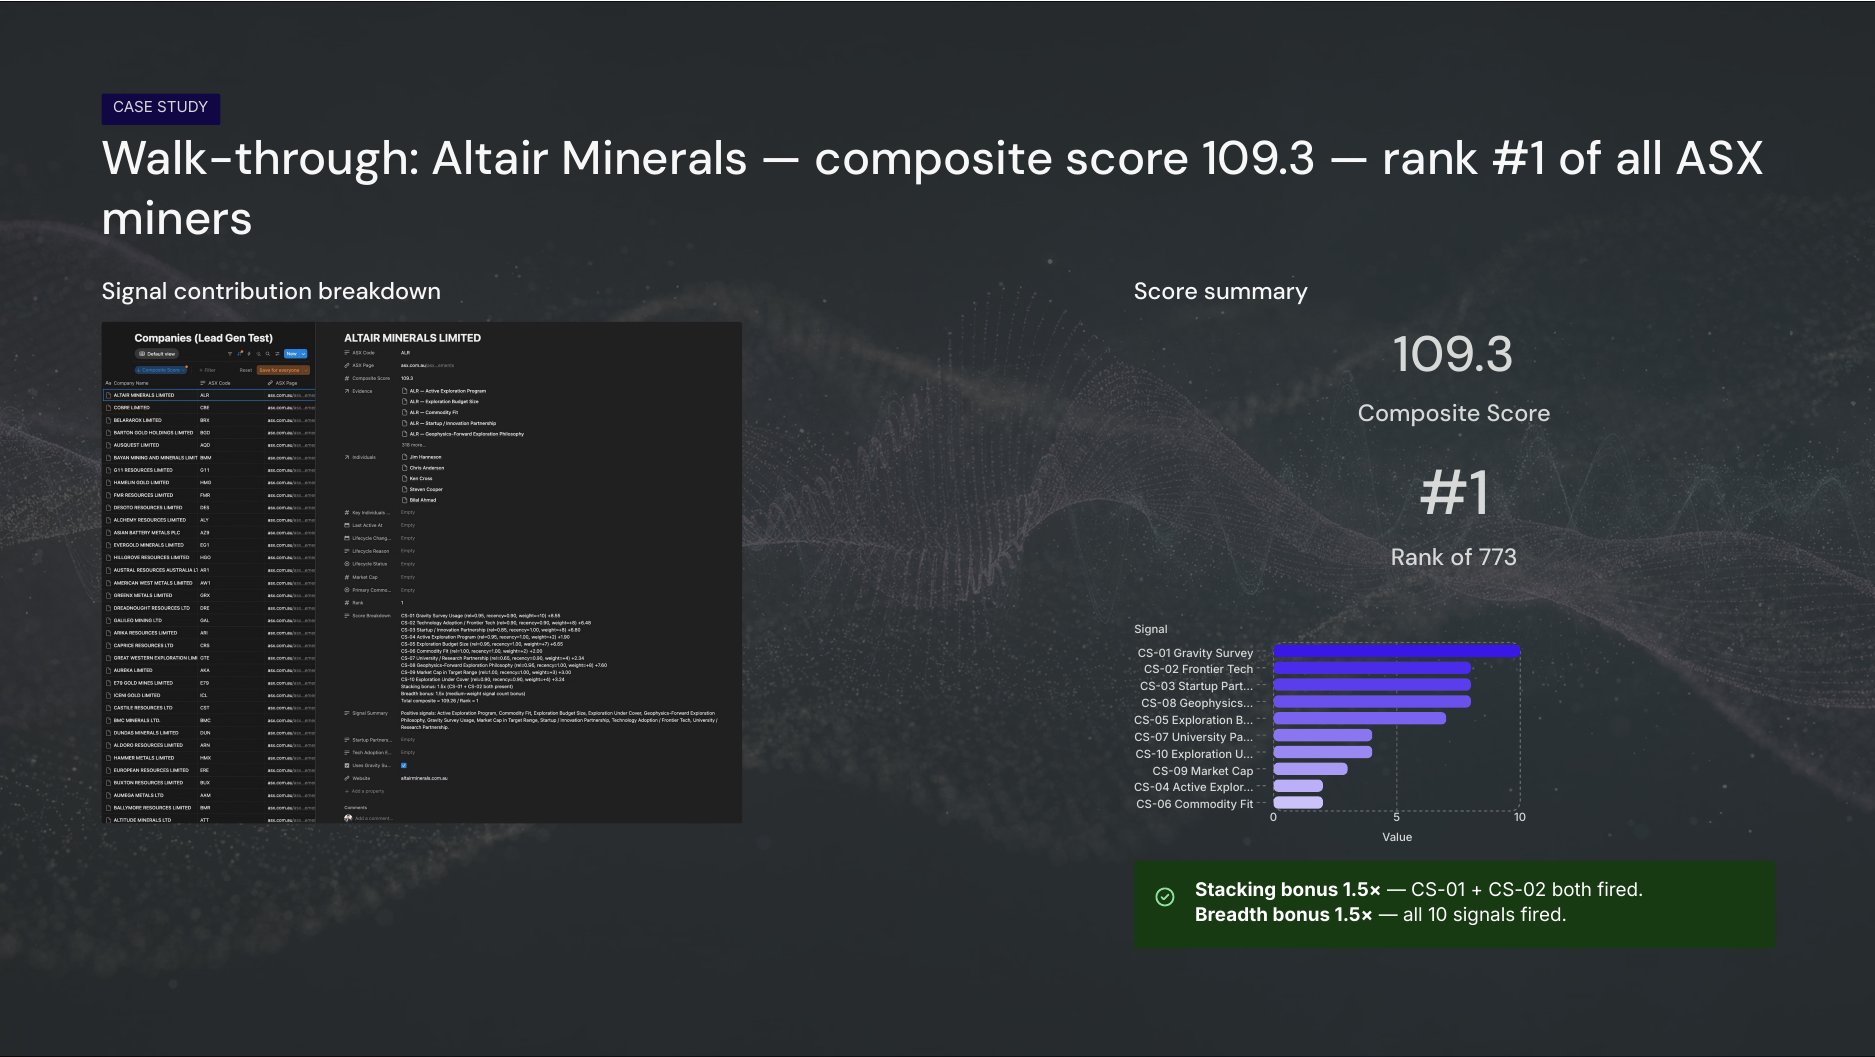Open the EVERGOLD MINERALS LIMITED row
1875x1057 pixels.
pyautogui.click(x=209, y=545)
